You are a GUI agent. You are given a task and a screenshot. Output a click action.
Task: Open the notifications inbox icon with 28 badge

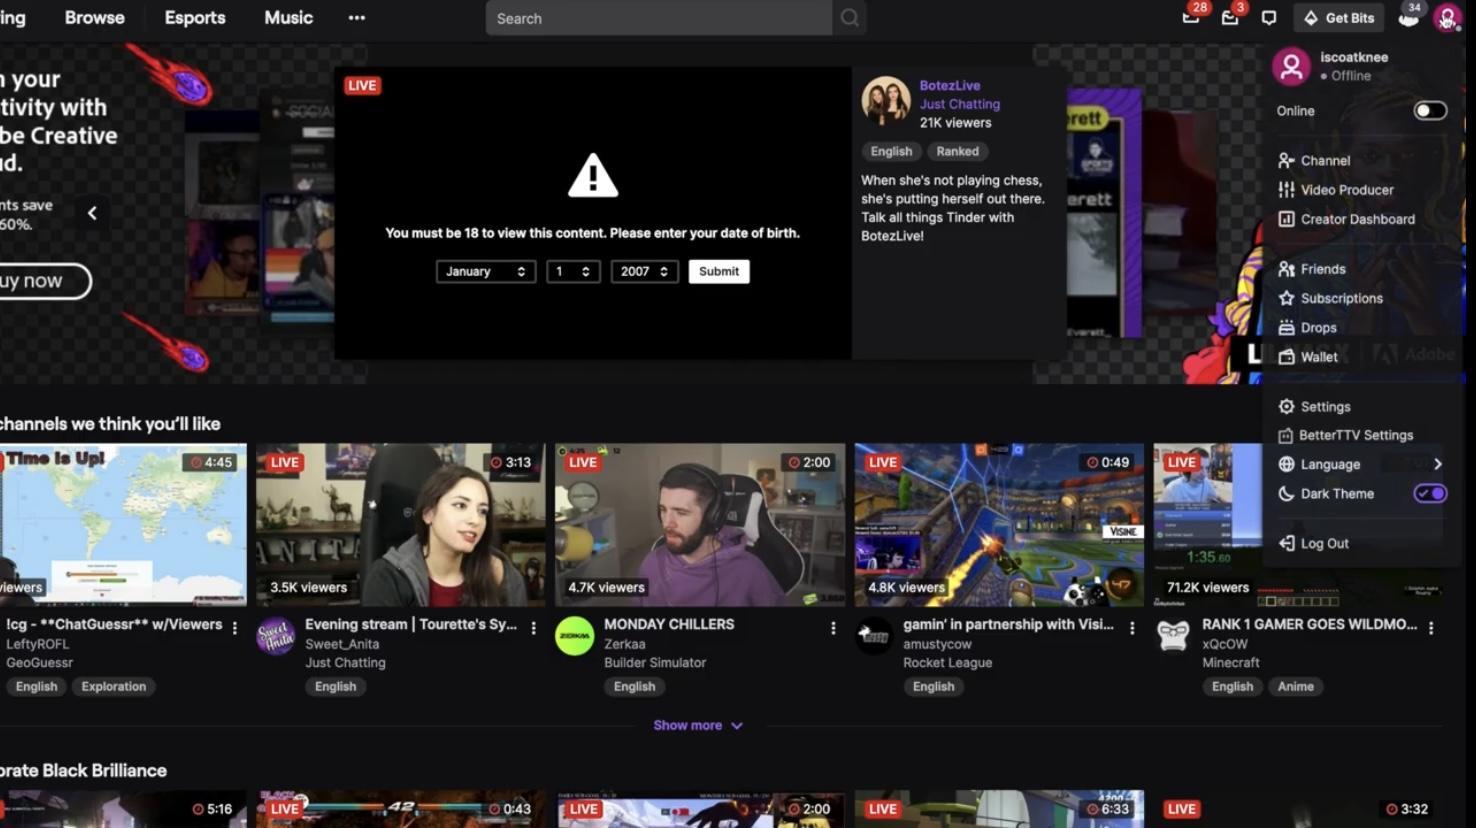tap(1191, 18)
